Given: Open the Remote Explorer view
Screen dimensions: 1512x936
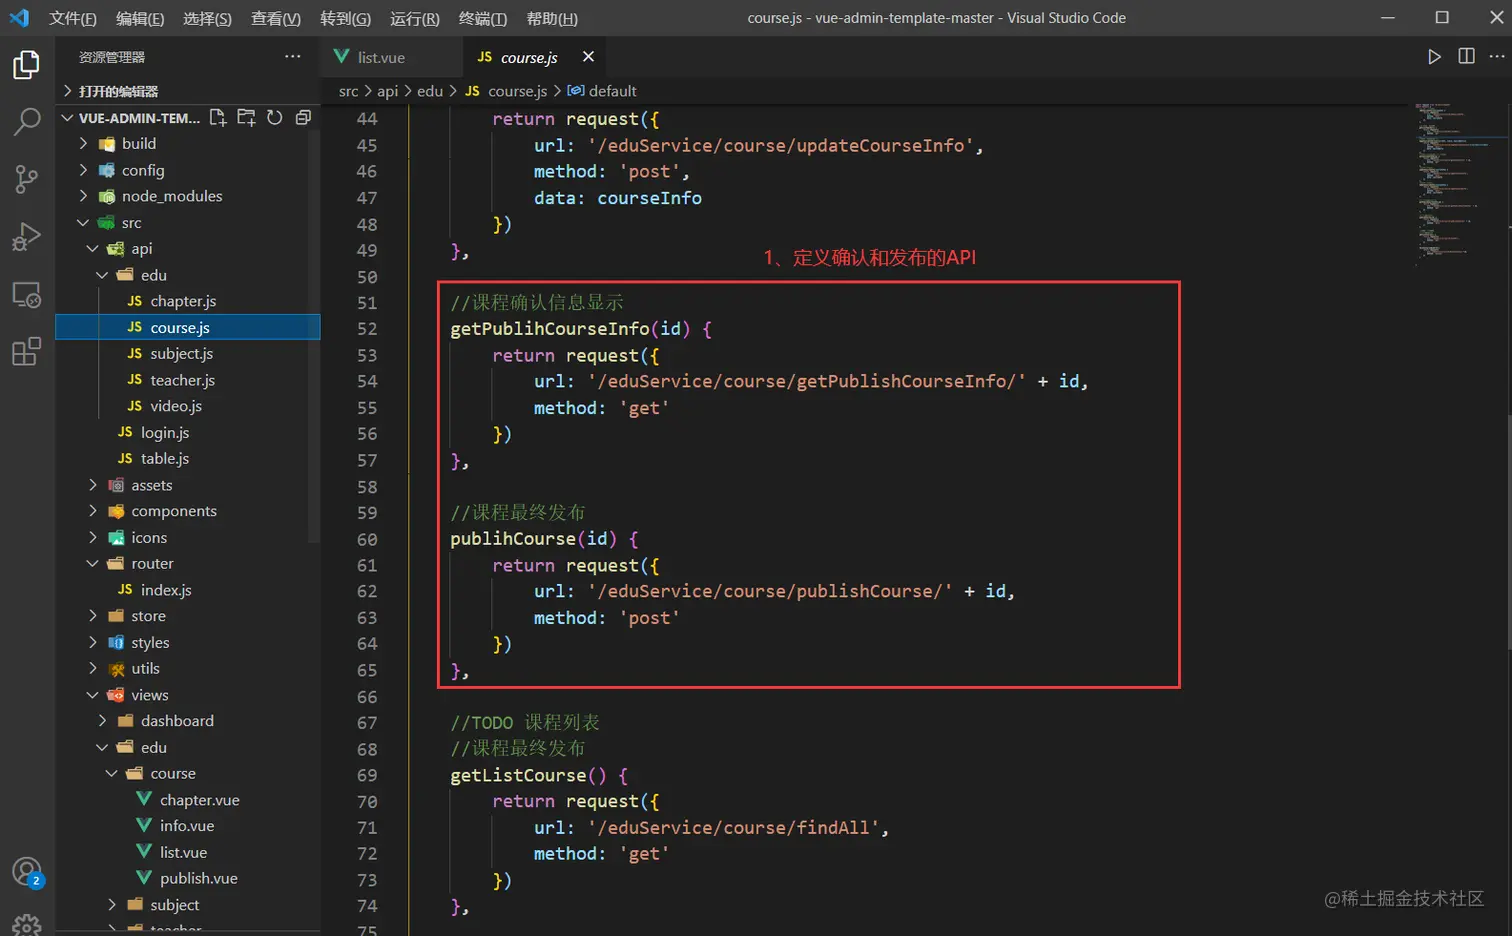Looking at the screenshot, I should (x=26, y=295).
